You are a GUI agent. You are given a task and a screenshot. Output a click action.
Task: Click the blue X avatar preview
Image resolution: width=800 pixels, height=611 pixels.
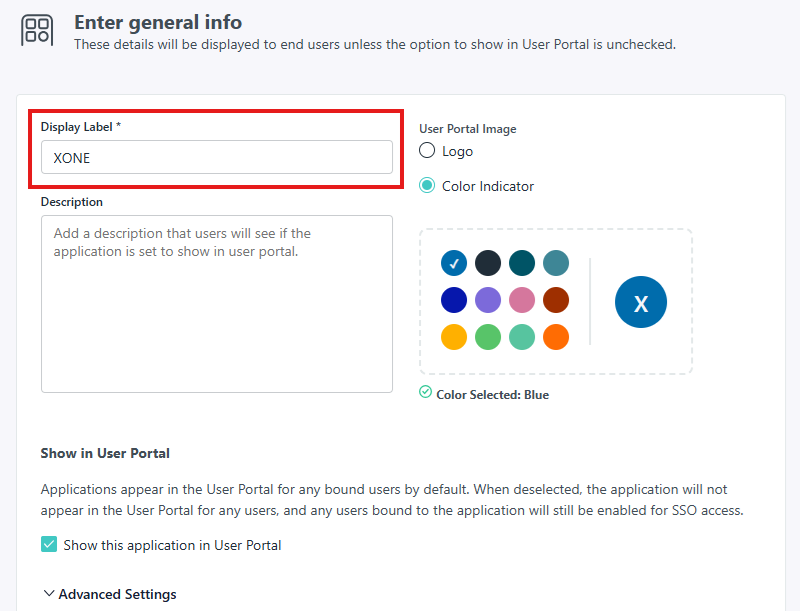click(641, 304)
